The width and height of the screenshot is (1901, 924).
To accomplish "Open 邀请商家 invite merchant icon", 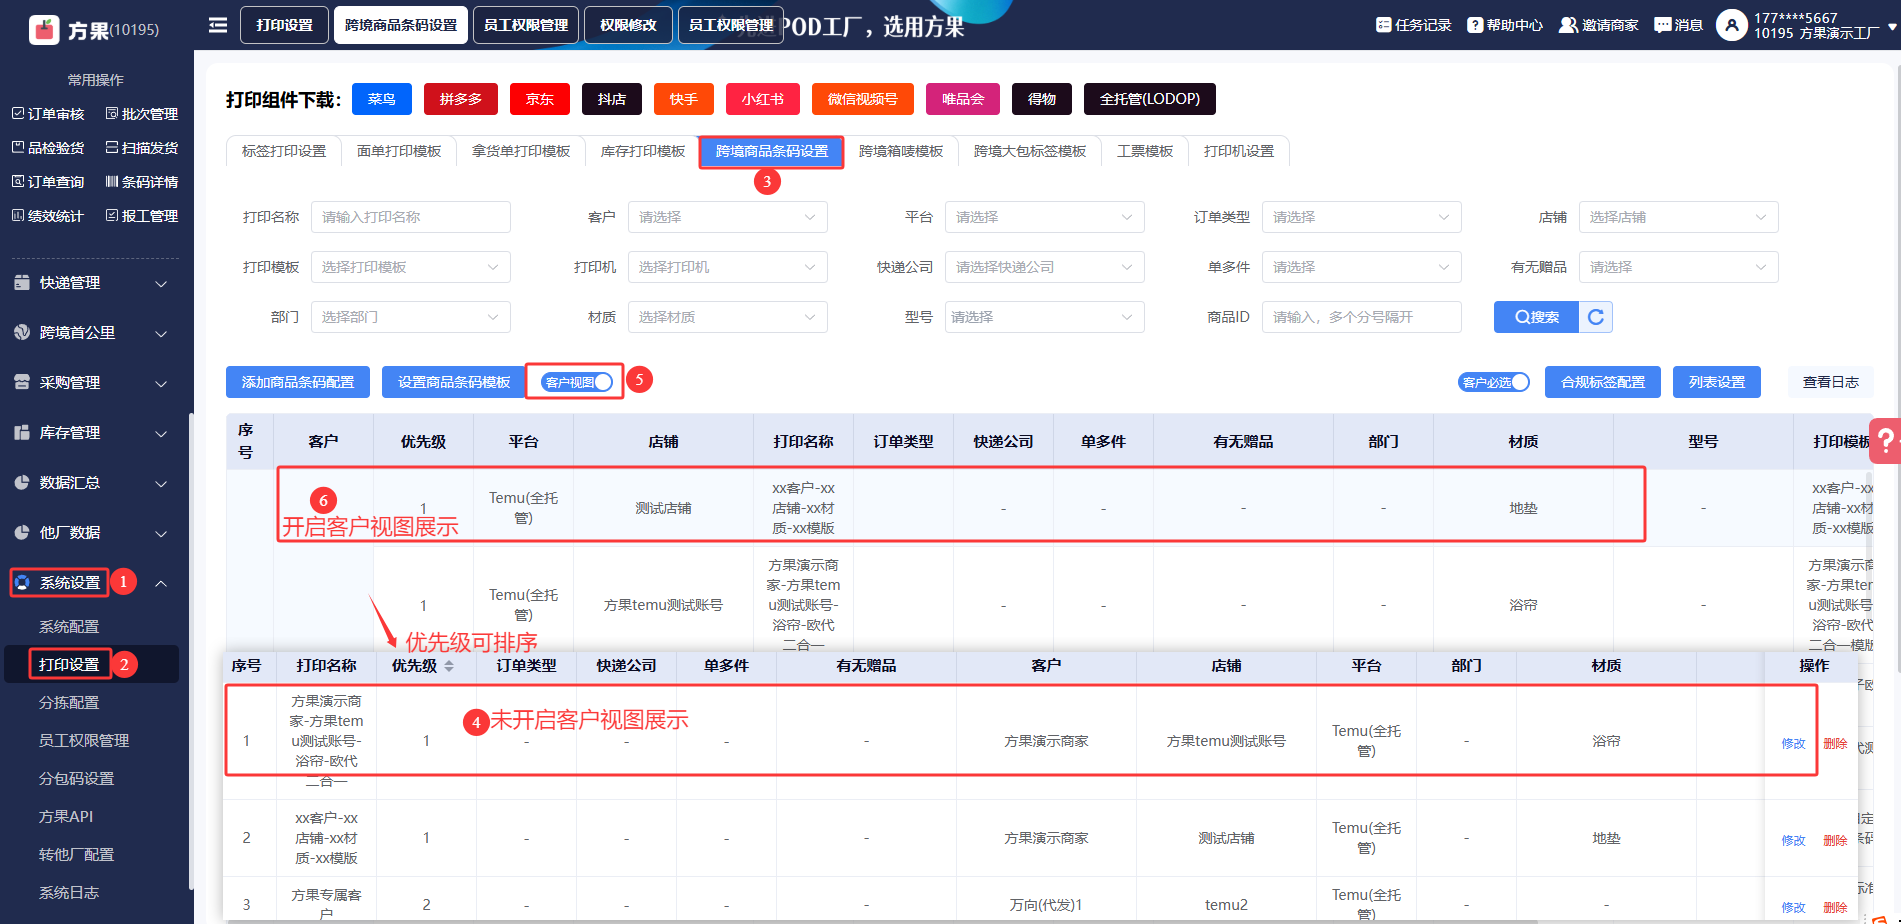I will coord(1568,25).
